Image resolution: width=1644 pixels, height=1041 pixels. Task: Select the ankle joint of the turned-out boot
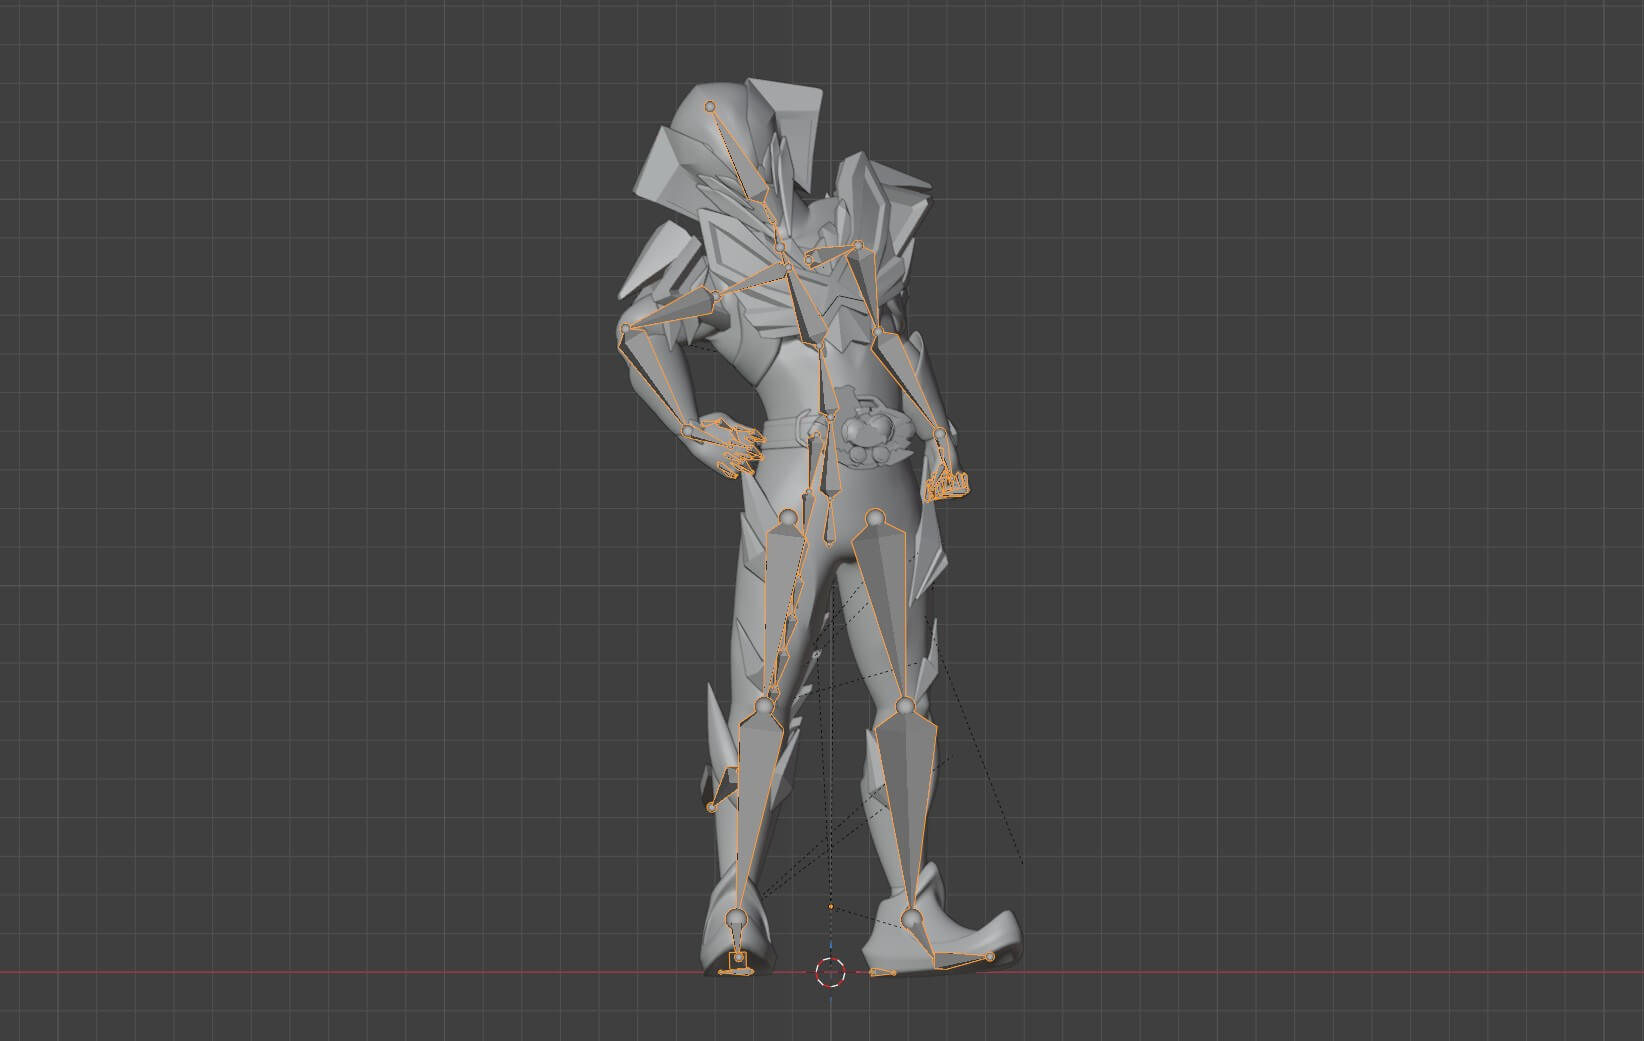pyautogui.click(x=911, y=917)
